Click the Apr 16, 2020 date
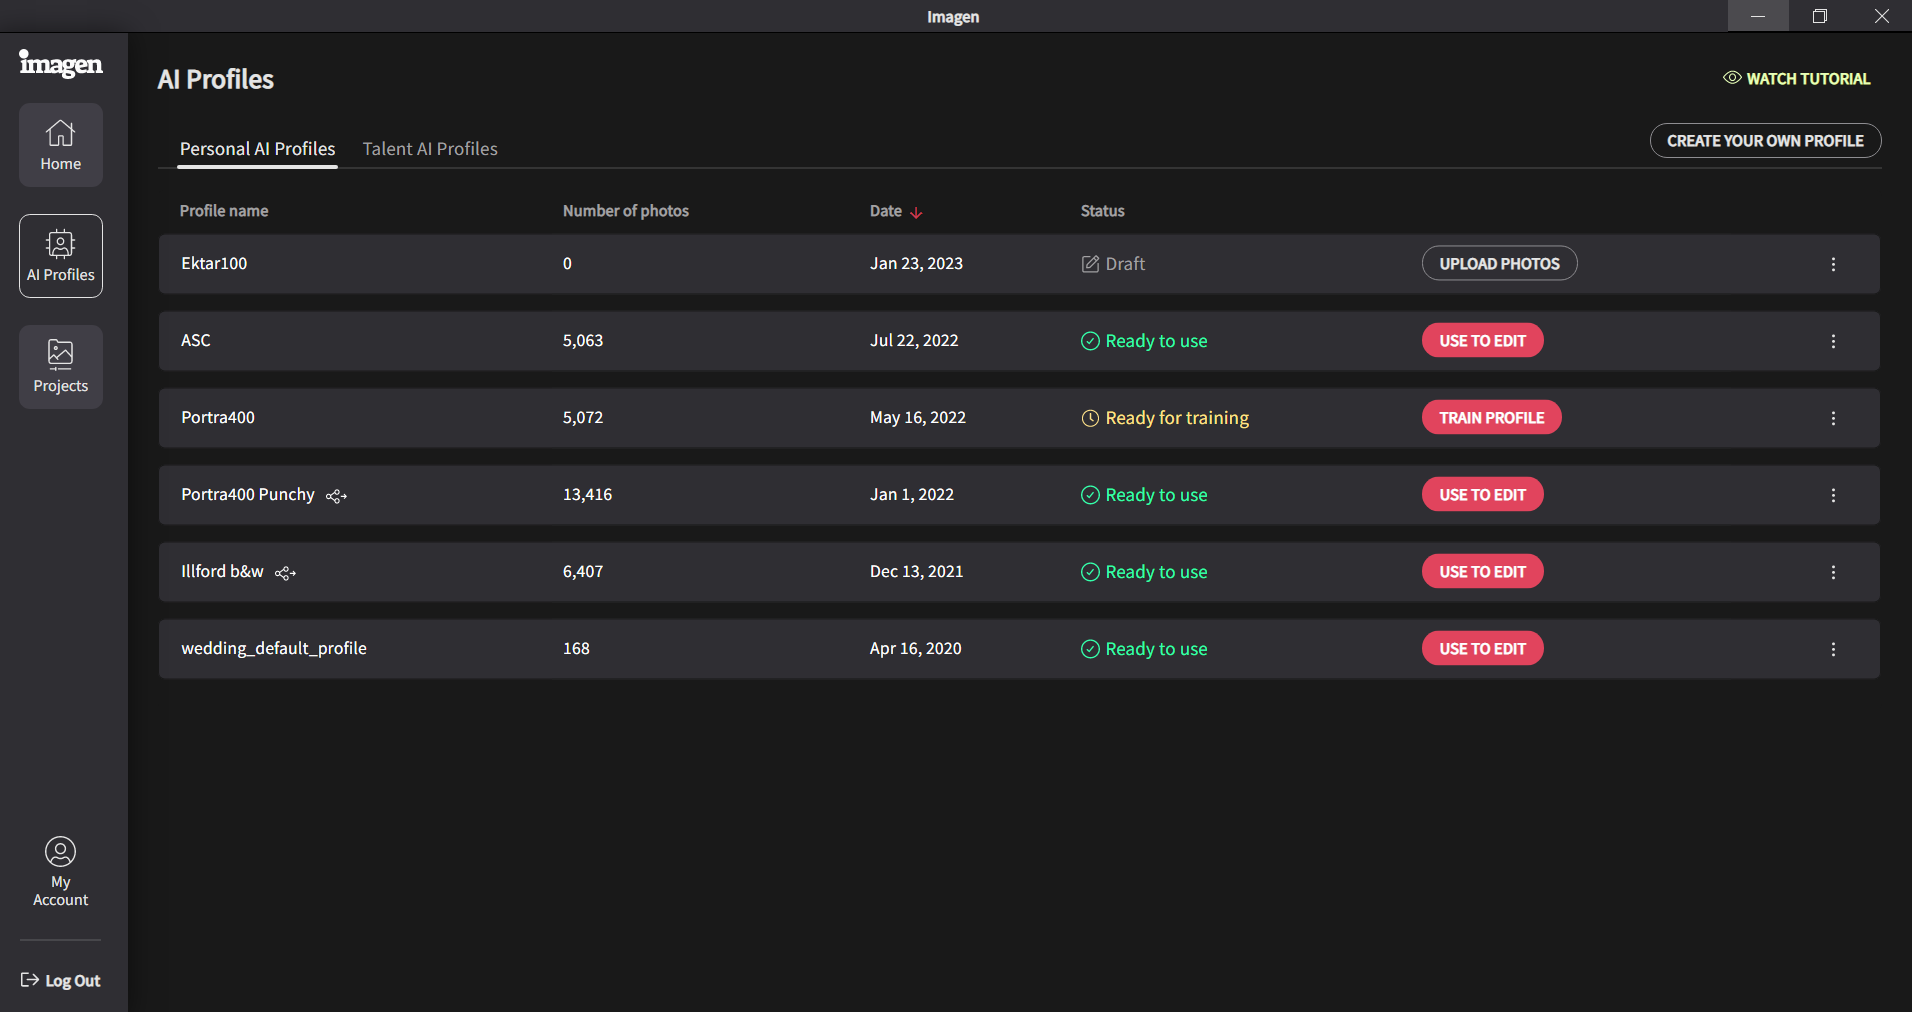Screen dimensions: 1912x1012 tap(915, 648)
